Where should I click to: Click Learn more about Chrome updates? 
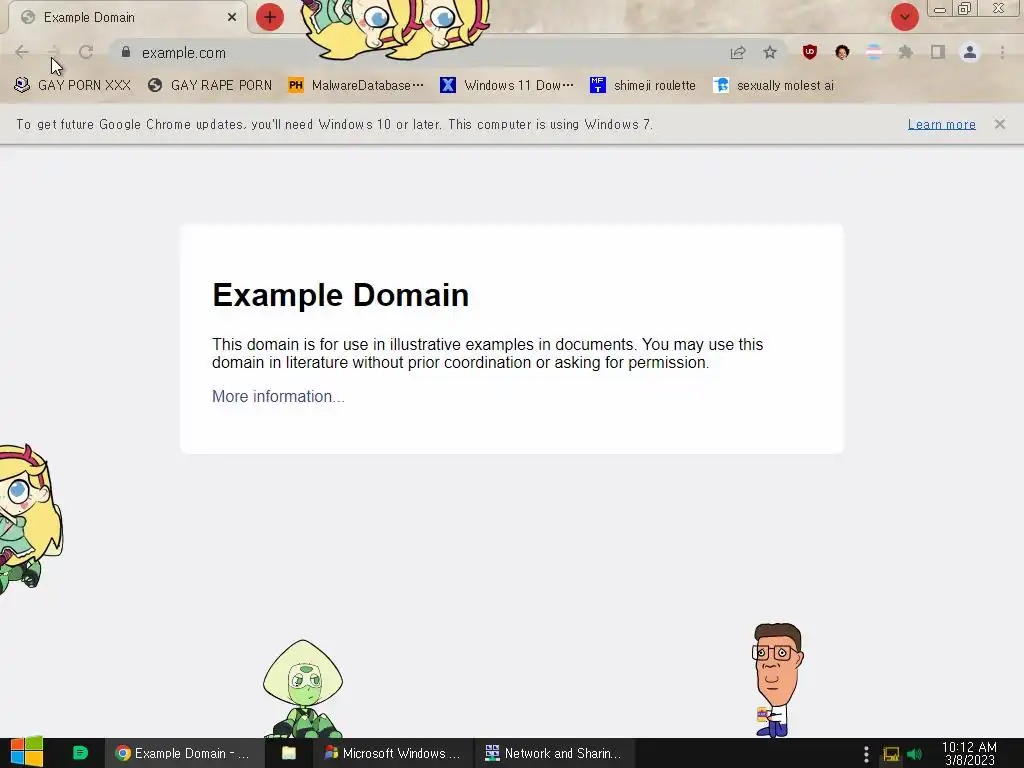941,124
